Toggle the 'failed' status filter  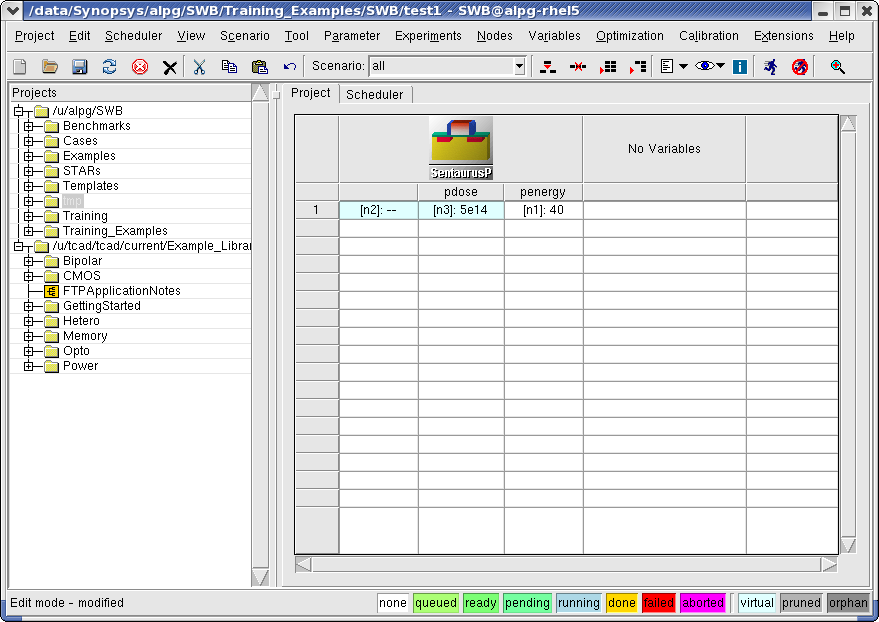point(658,603)
